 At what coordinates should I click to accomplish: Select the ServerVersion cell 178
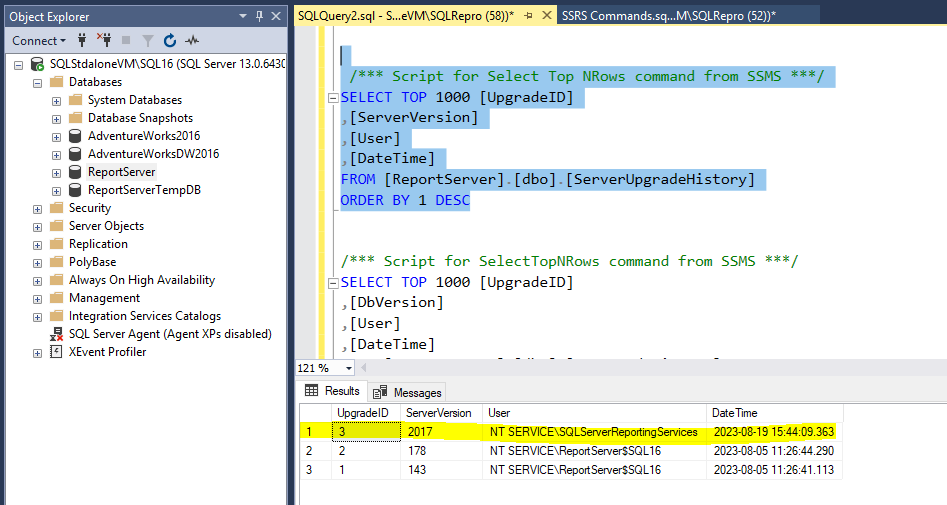click(x=441, y=451)
